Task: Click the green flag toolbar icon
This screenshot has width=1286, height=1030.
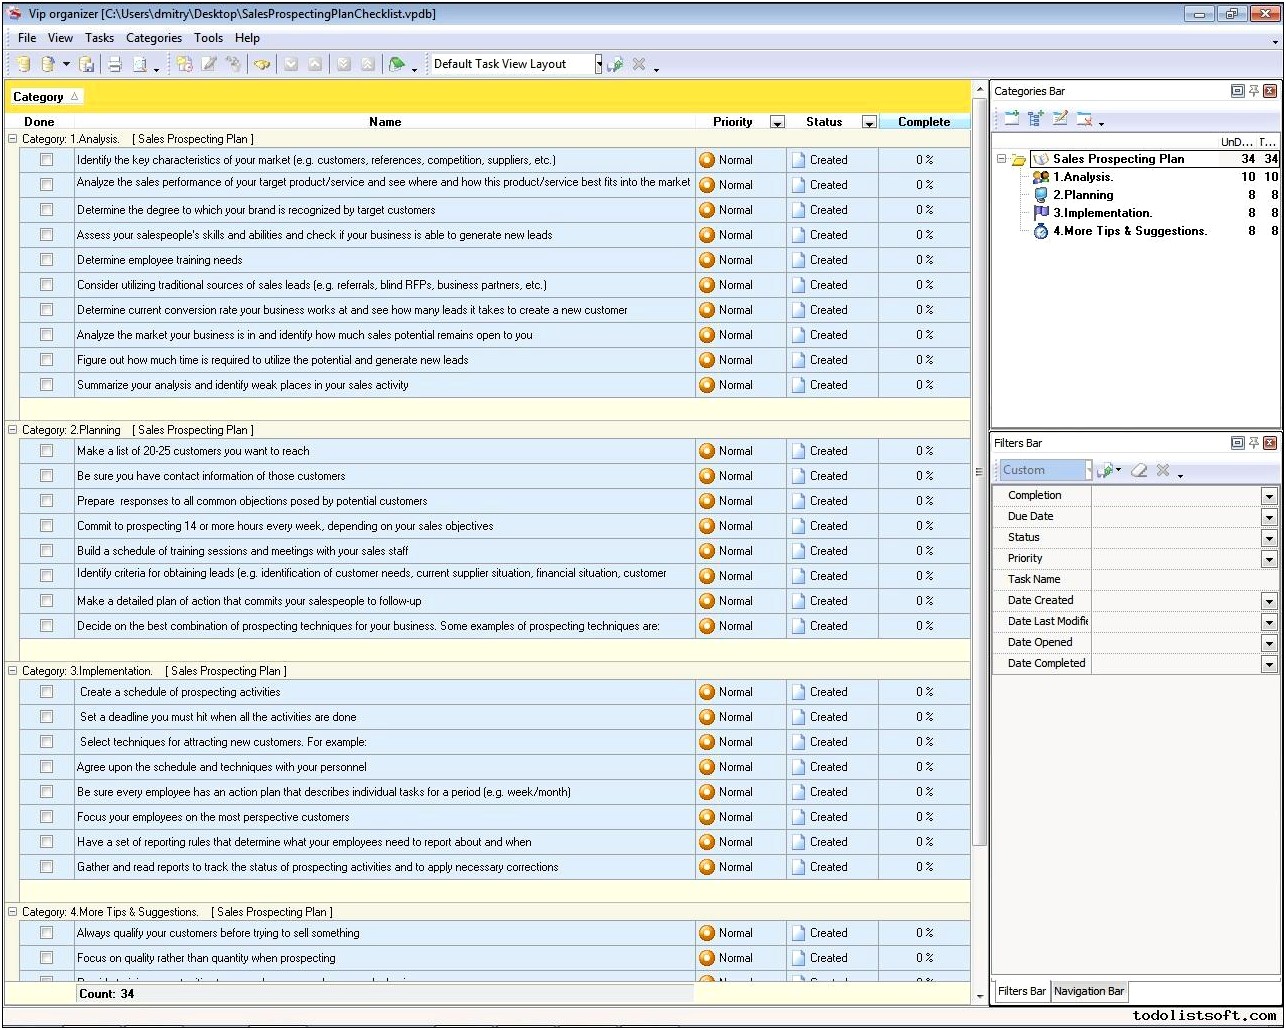Action: pyautogui.click(x=397, y=64)
